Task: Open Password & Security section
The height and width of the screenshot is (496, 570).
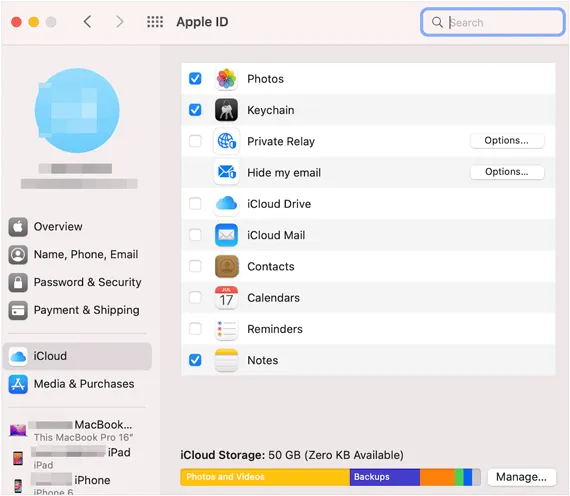Action: pyautogui.click(x=77, y=283)
